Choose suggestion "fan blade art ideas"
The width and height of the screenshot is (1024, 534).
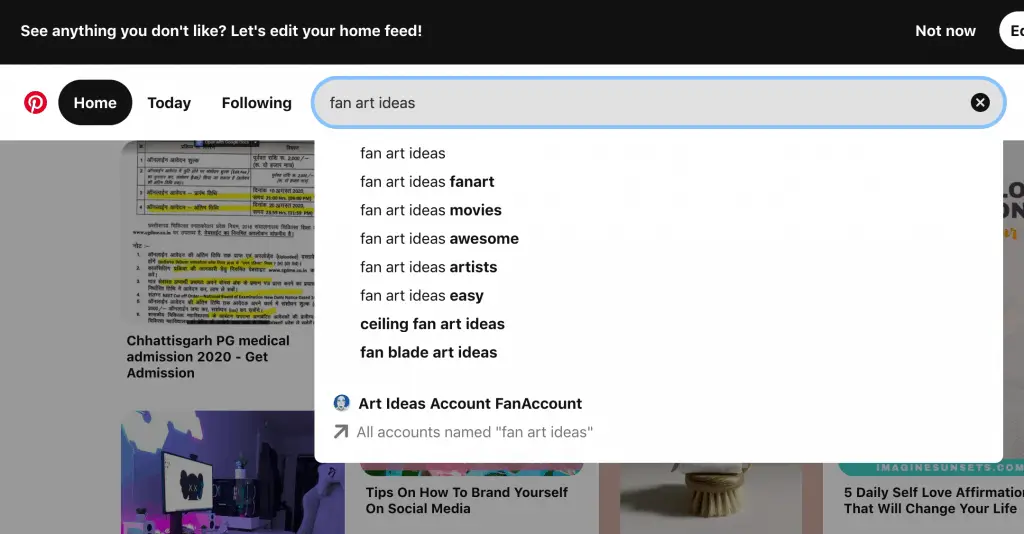point(428,353)
